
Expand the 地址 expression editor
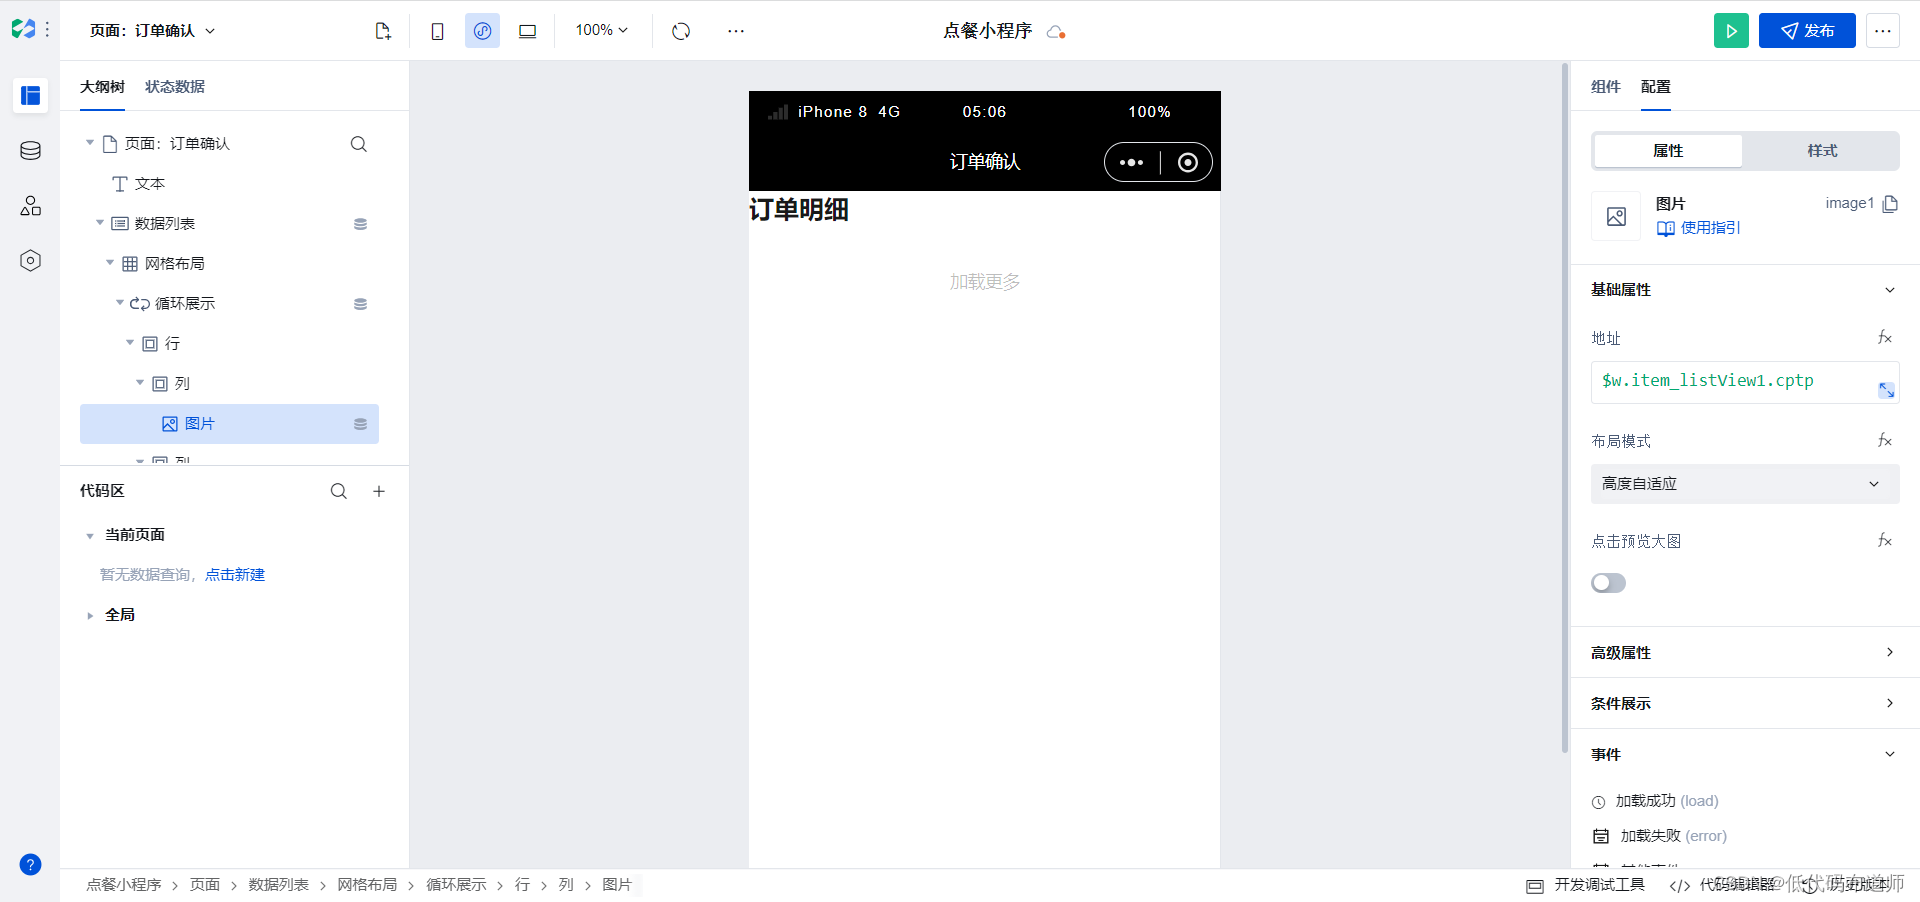click(1886, 390)
